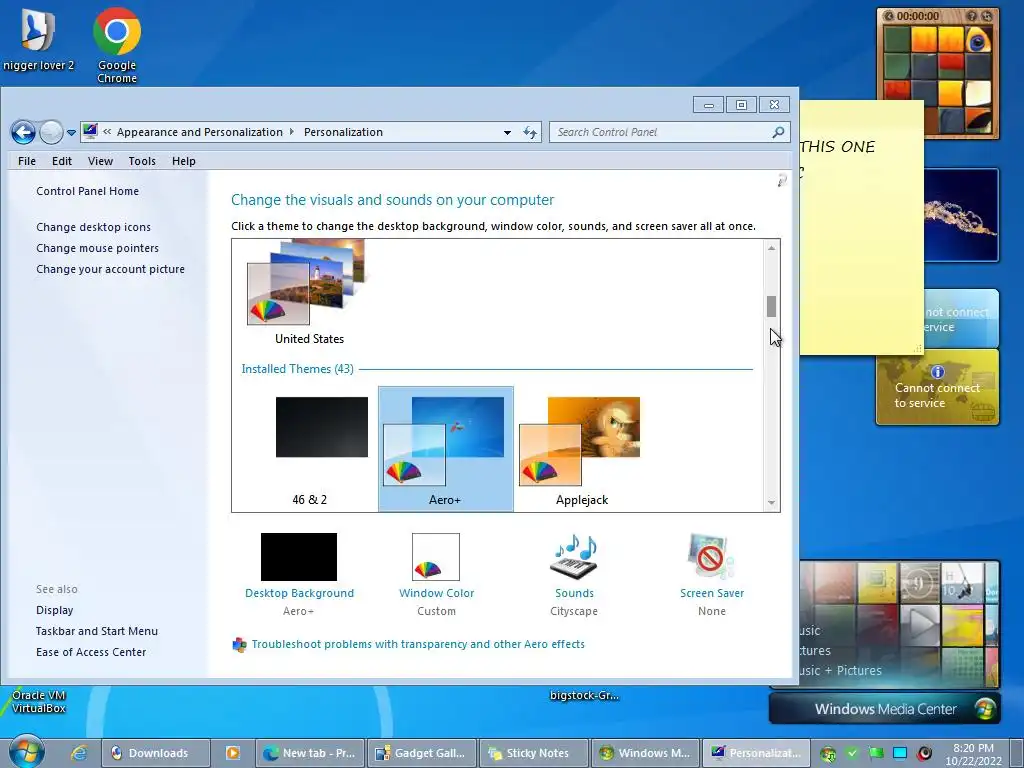
Task: Select the Aero+ theme
Action: click(445, 448)
